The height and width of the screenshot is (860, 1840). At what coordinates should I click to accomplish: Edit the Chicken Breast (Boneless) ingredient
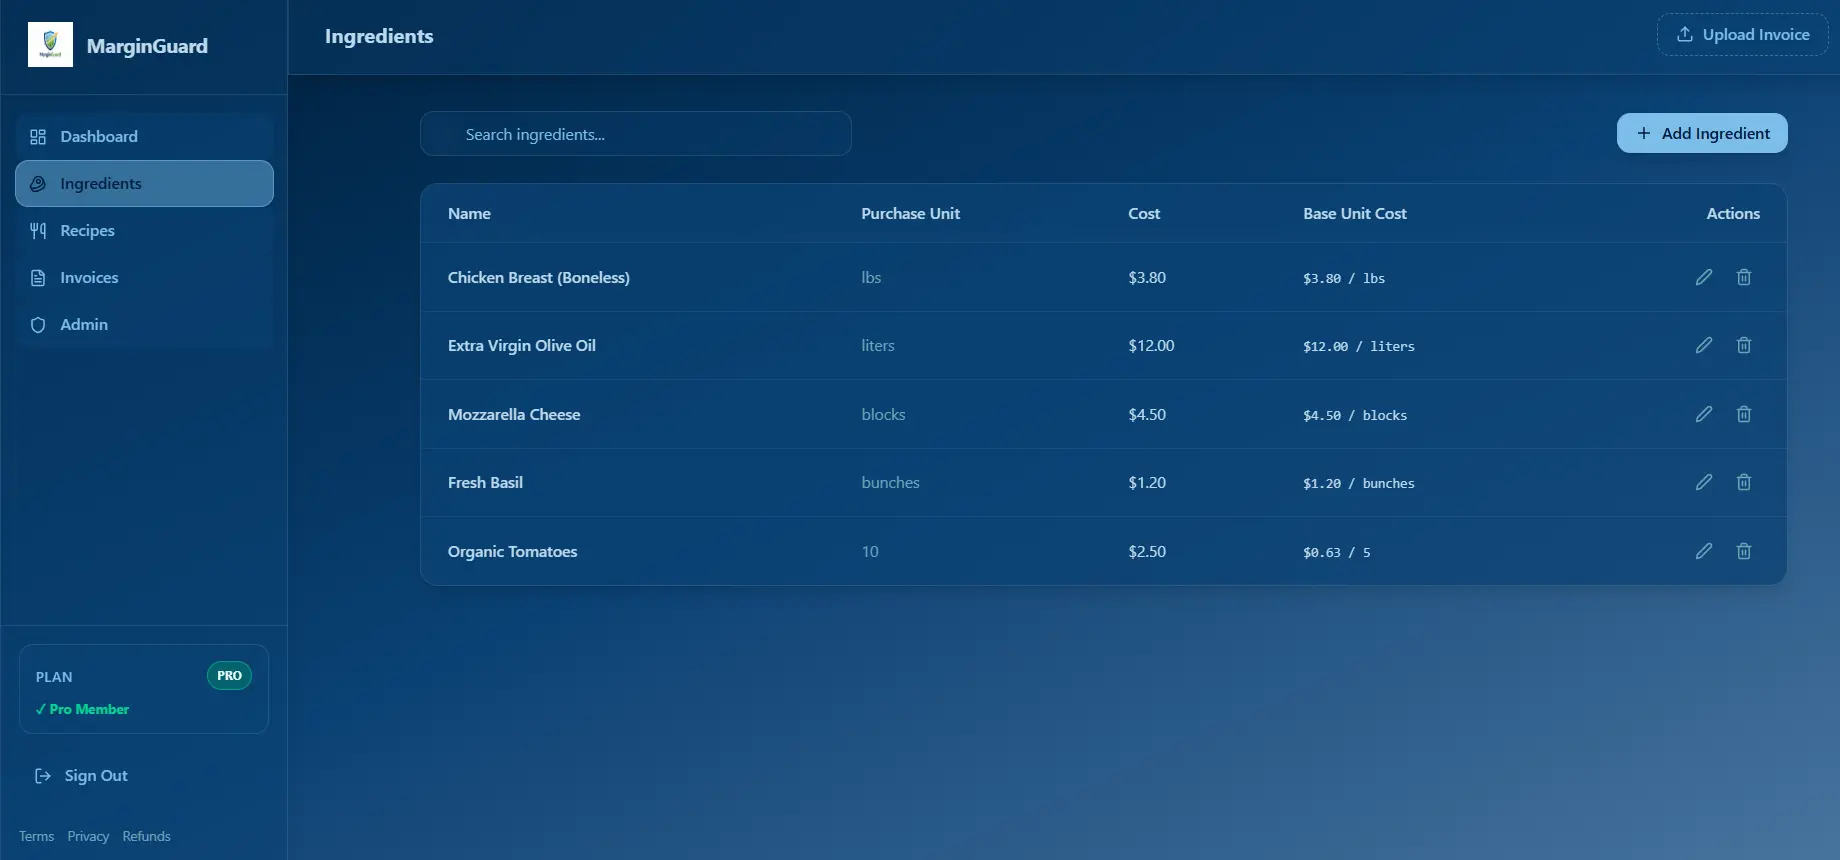(x=1704, y=277)
